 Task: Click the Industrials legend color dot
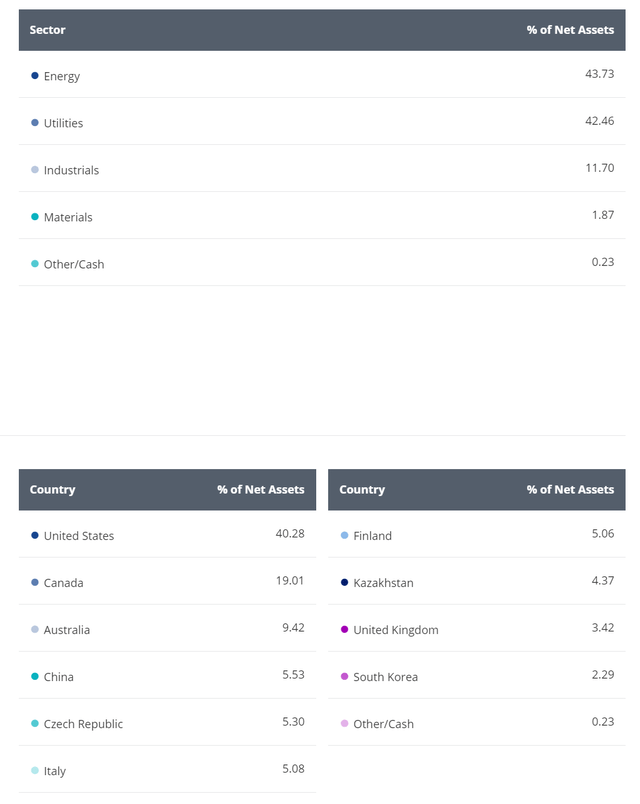coord(35,170)
